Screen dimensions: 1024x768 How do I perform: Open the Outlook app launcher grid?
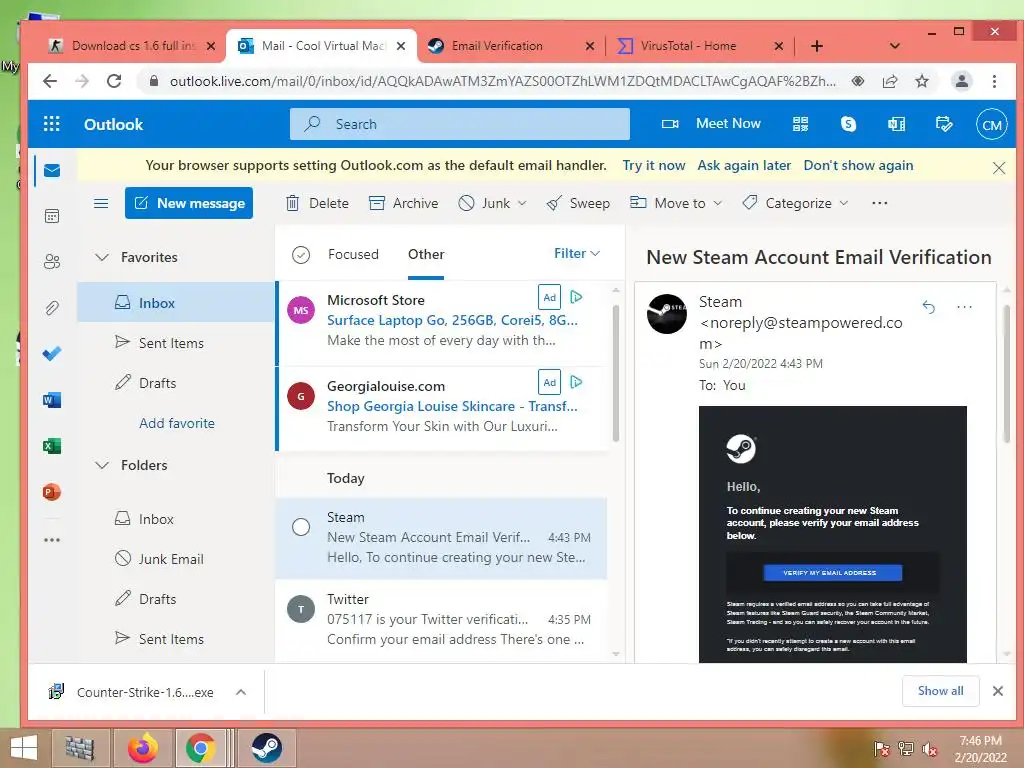[52, 124]
